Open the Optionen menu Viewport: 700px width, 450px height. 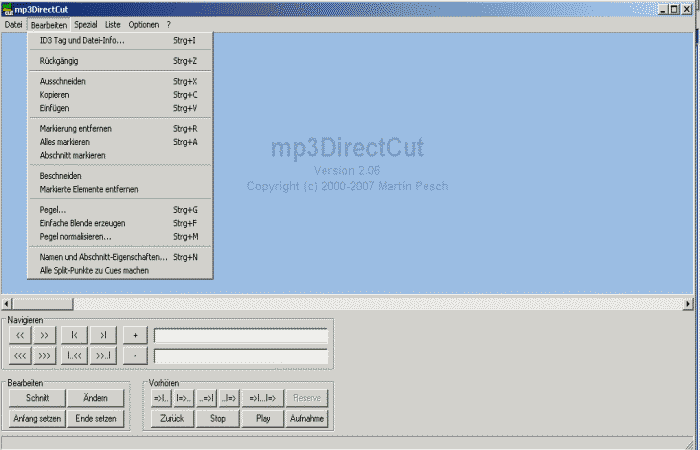coord(143,24)
